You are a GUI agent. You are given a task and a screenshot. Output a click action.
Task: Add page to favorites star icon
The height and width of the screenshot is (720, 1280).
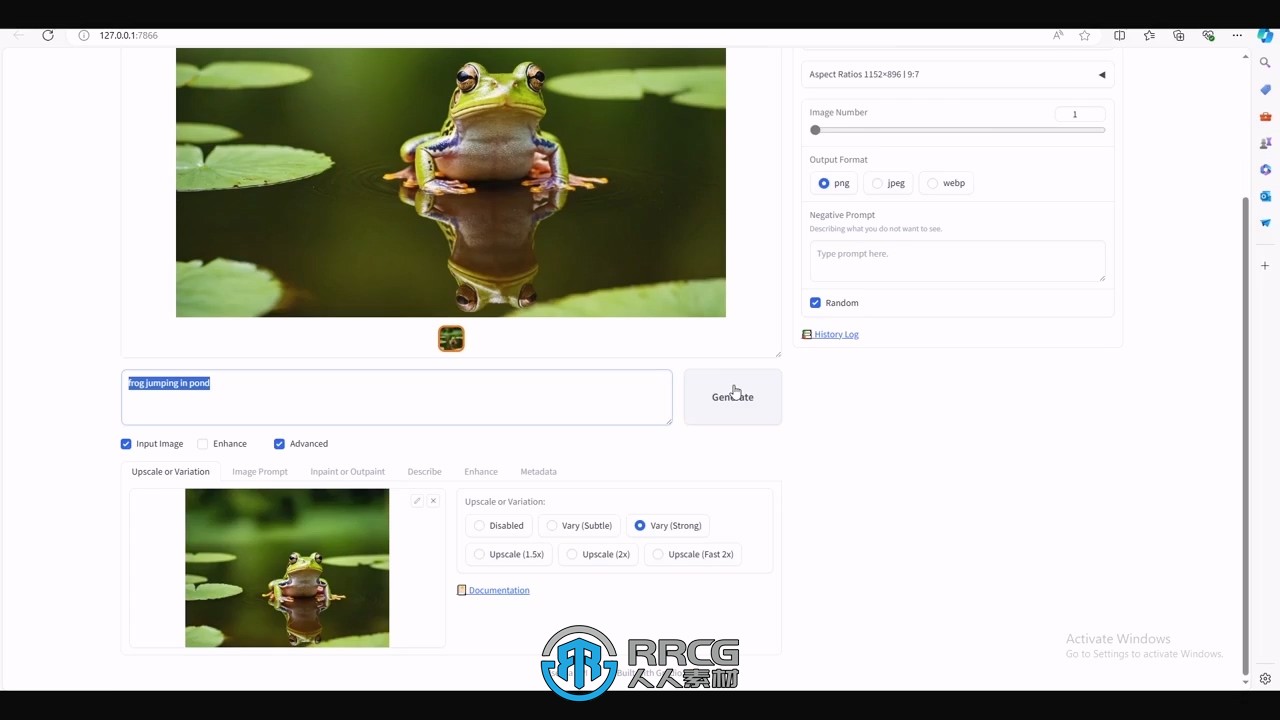(1085, 35)
